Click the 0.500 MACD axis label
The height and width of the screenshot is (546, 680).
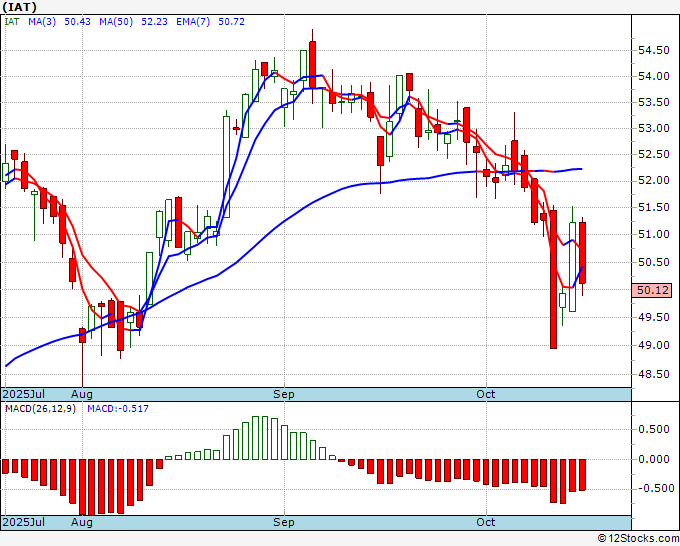coord(654,429)
